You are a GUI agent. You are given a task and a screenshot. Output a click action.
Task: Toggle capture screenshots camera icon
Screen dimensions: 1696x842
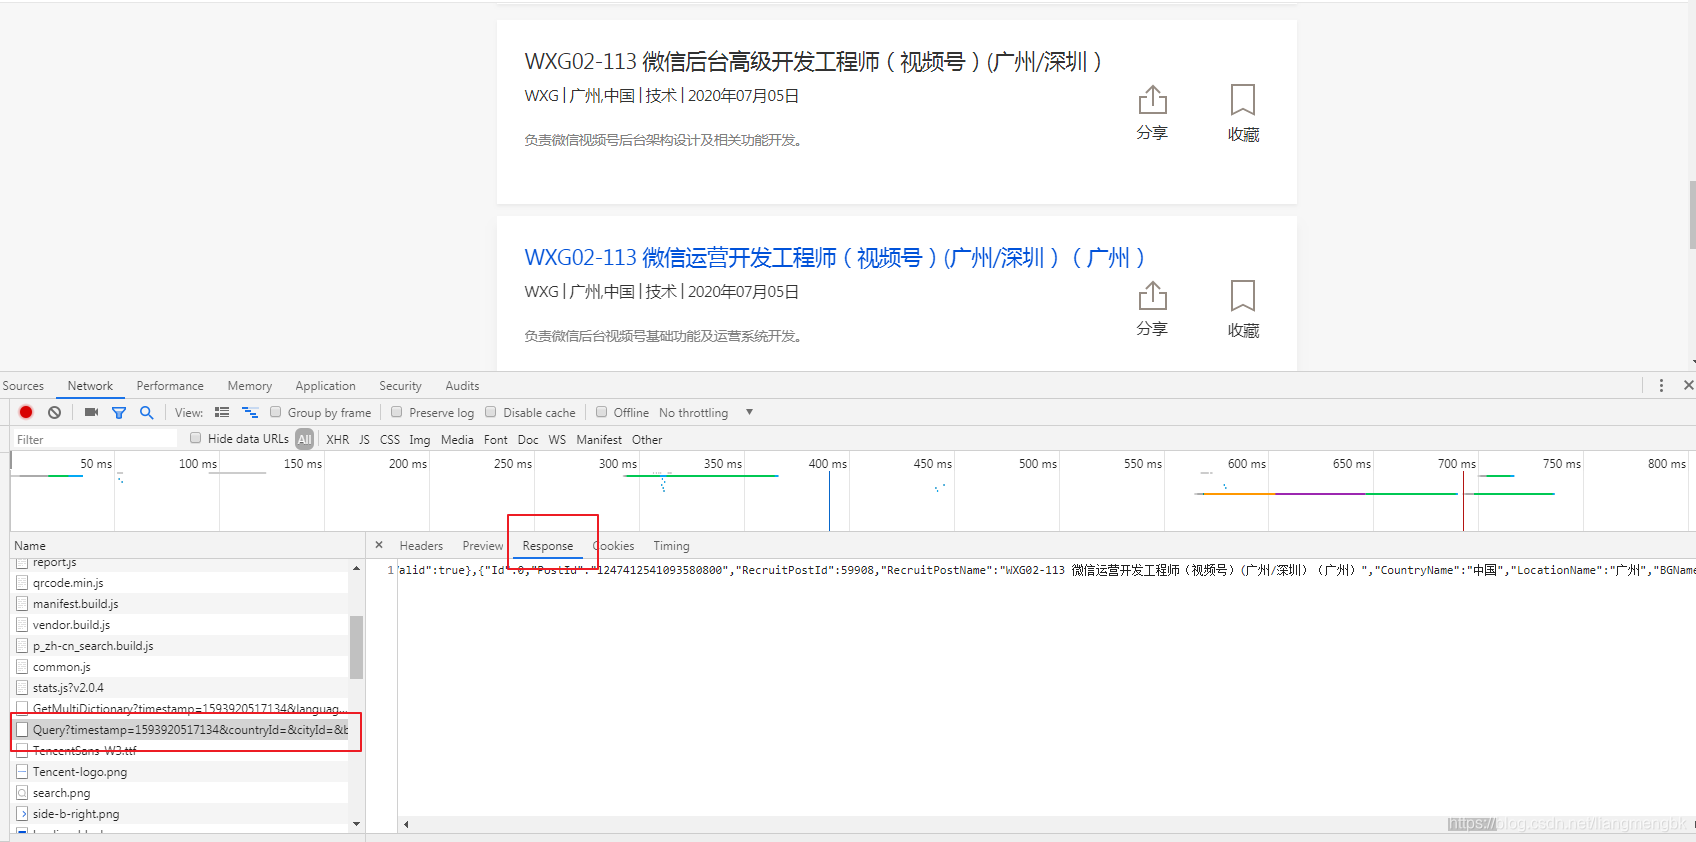click(x=91, y=412)
